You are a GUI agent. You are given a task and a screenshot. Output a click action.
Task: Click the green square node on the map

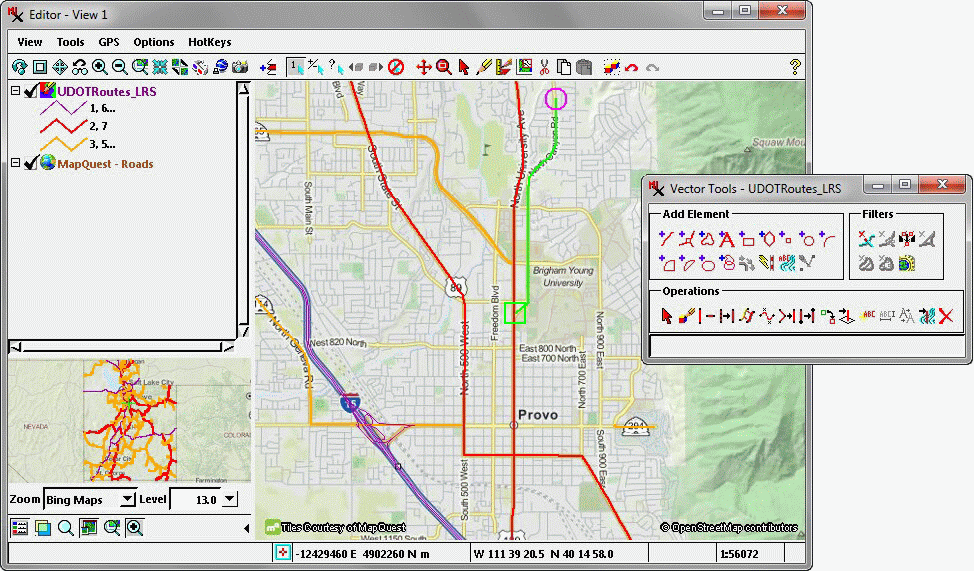(514, 313)
